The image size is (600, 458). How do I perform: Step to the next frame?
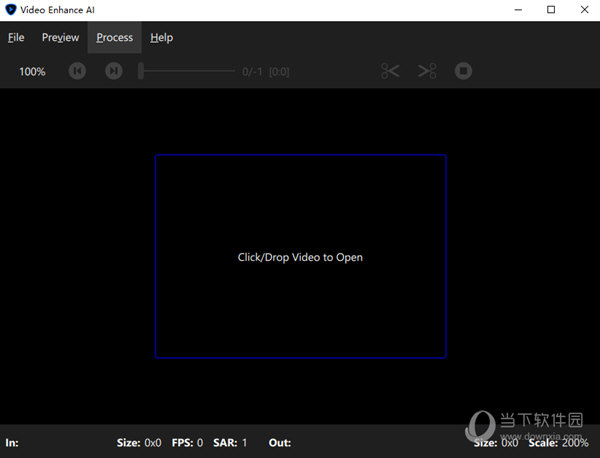click(114, 71)
